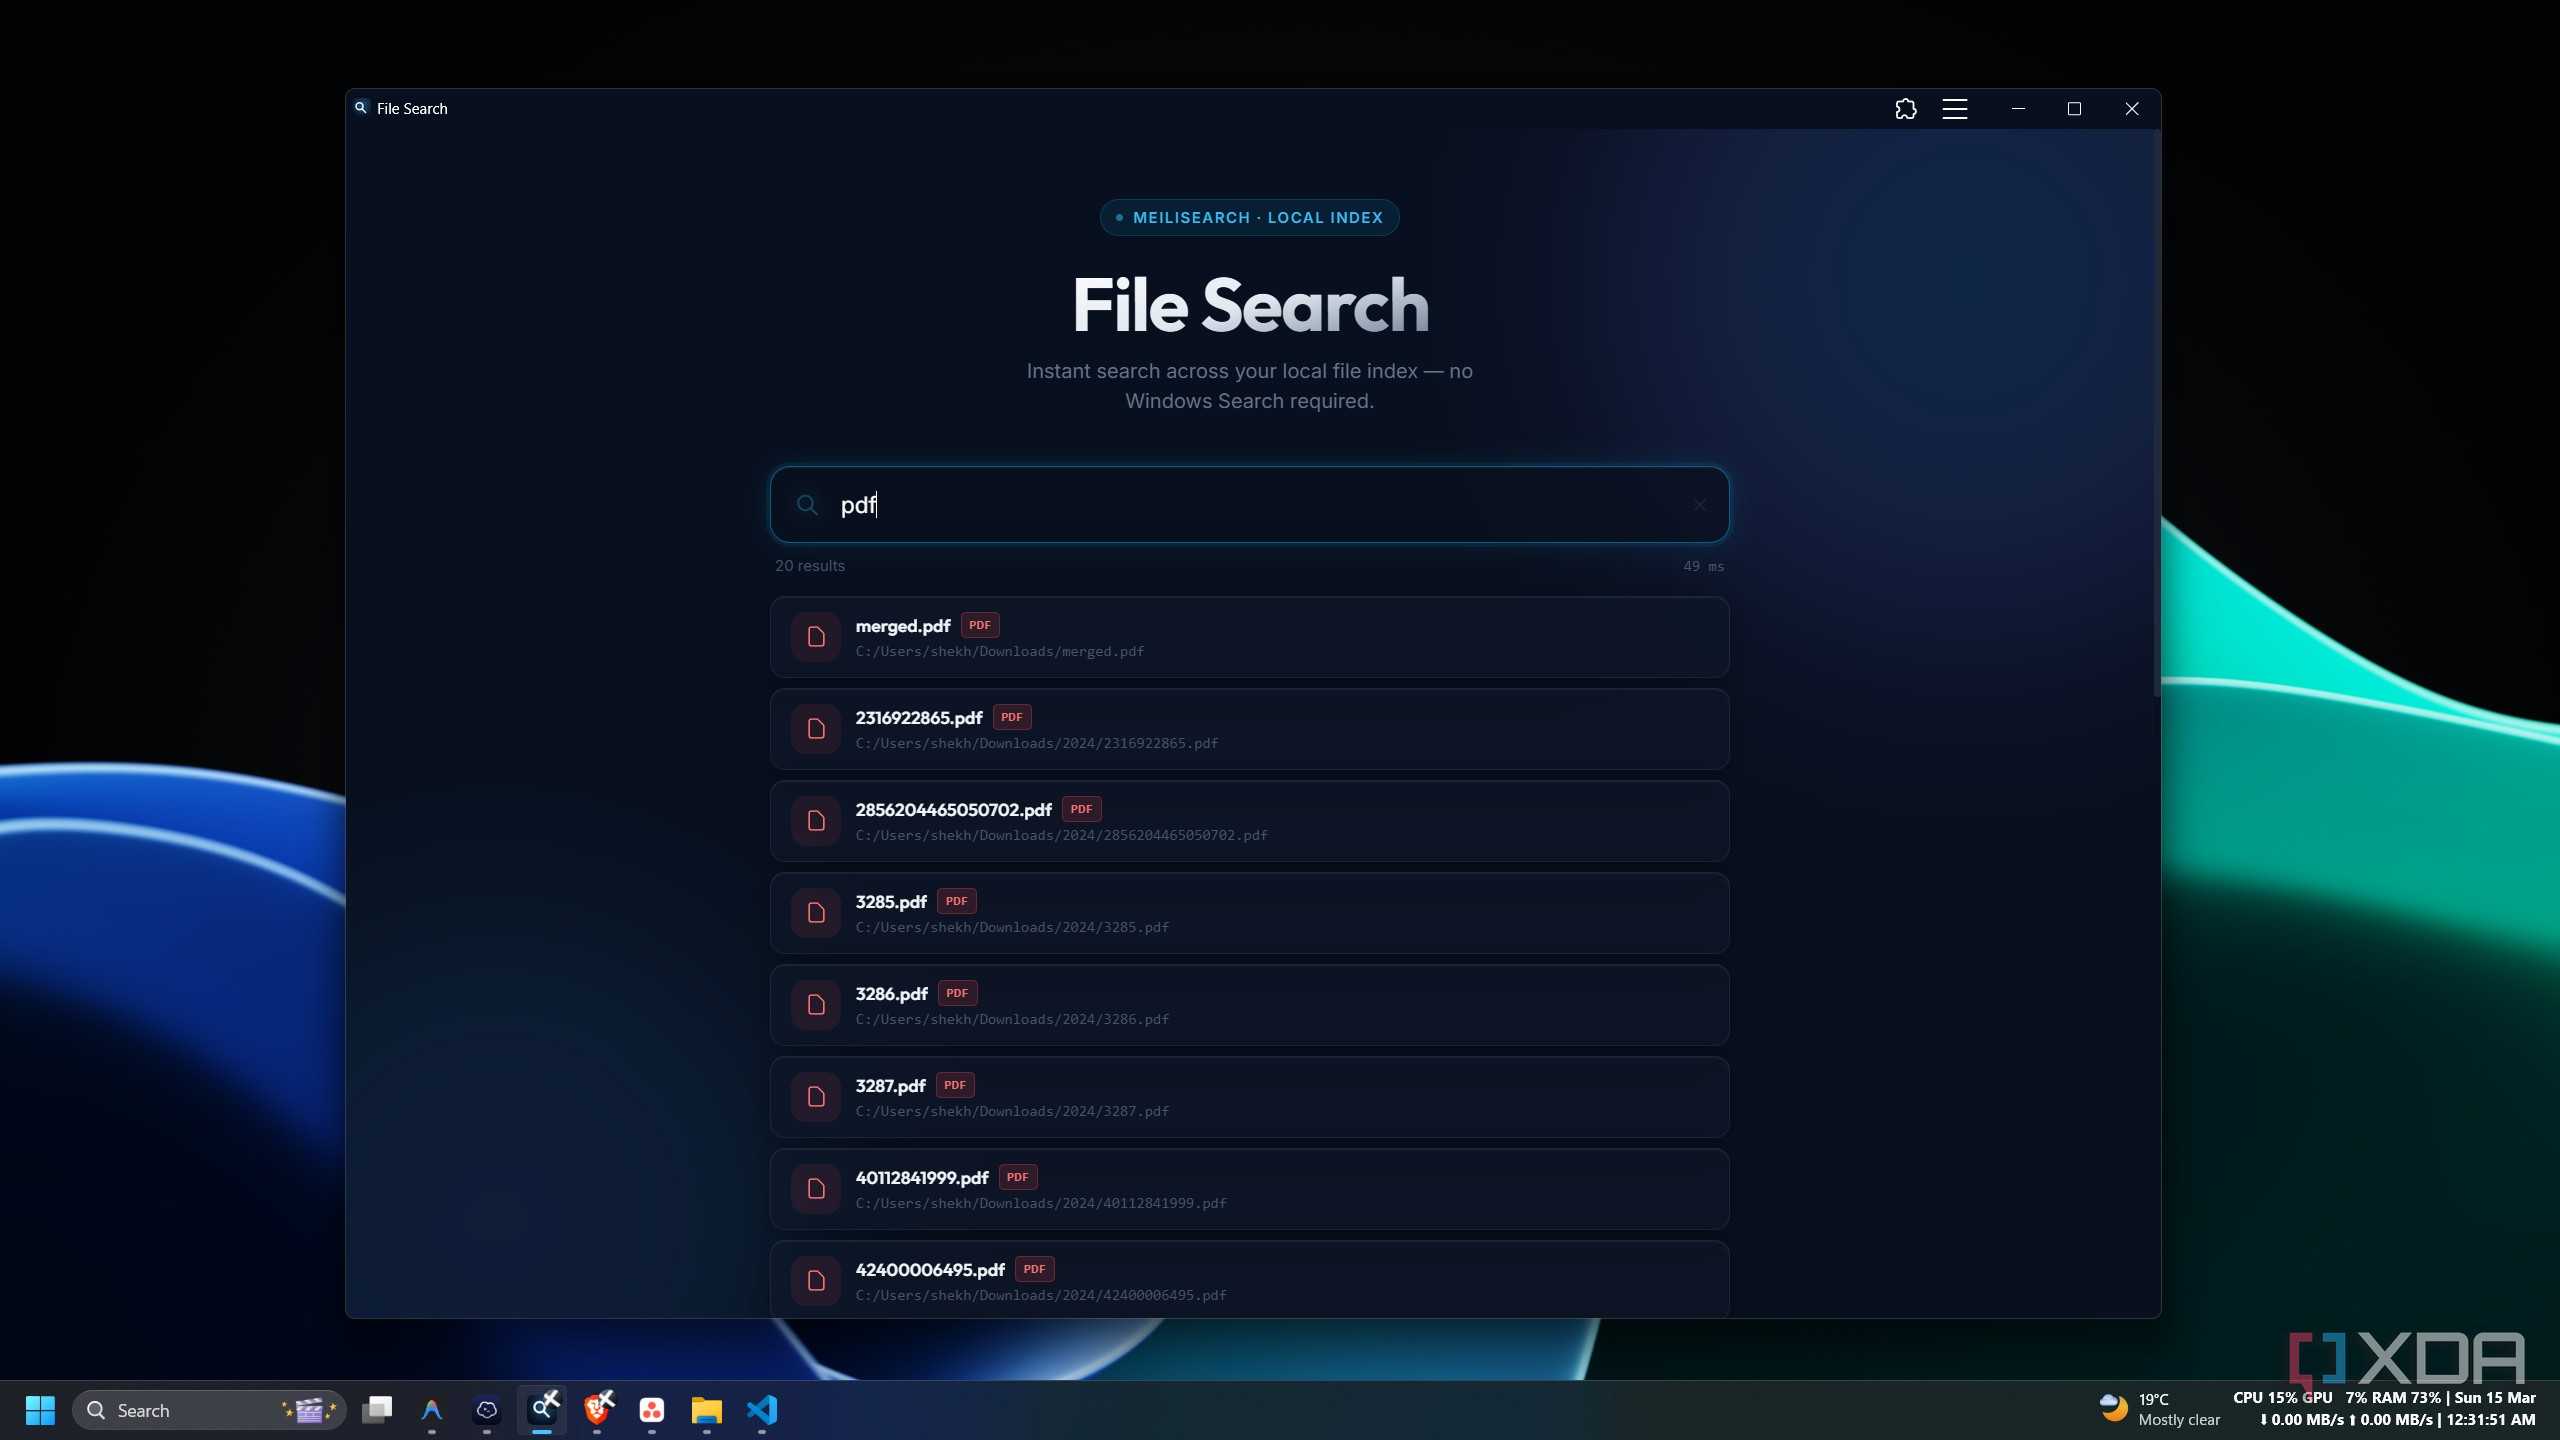
Task: Open the 2316922865.pdf result name
Action: click(x=918, y=718)
